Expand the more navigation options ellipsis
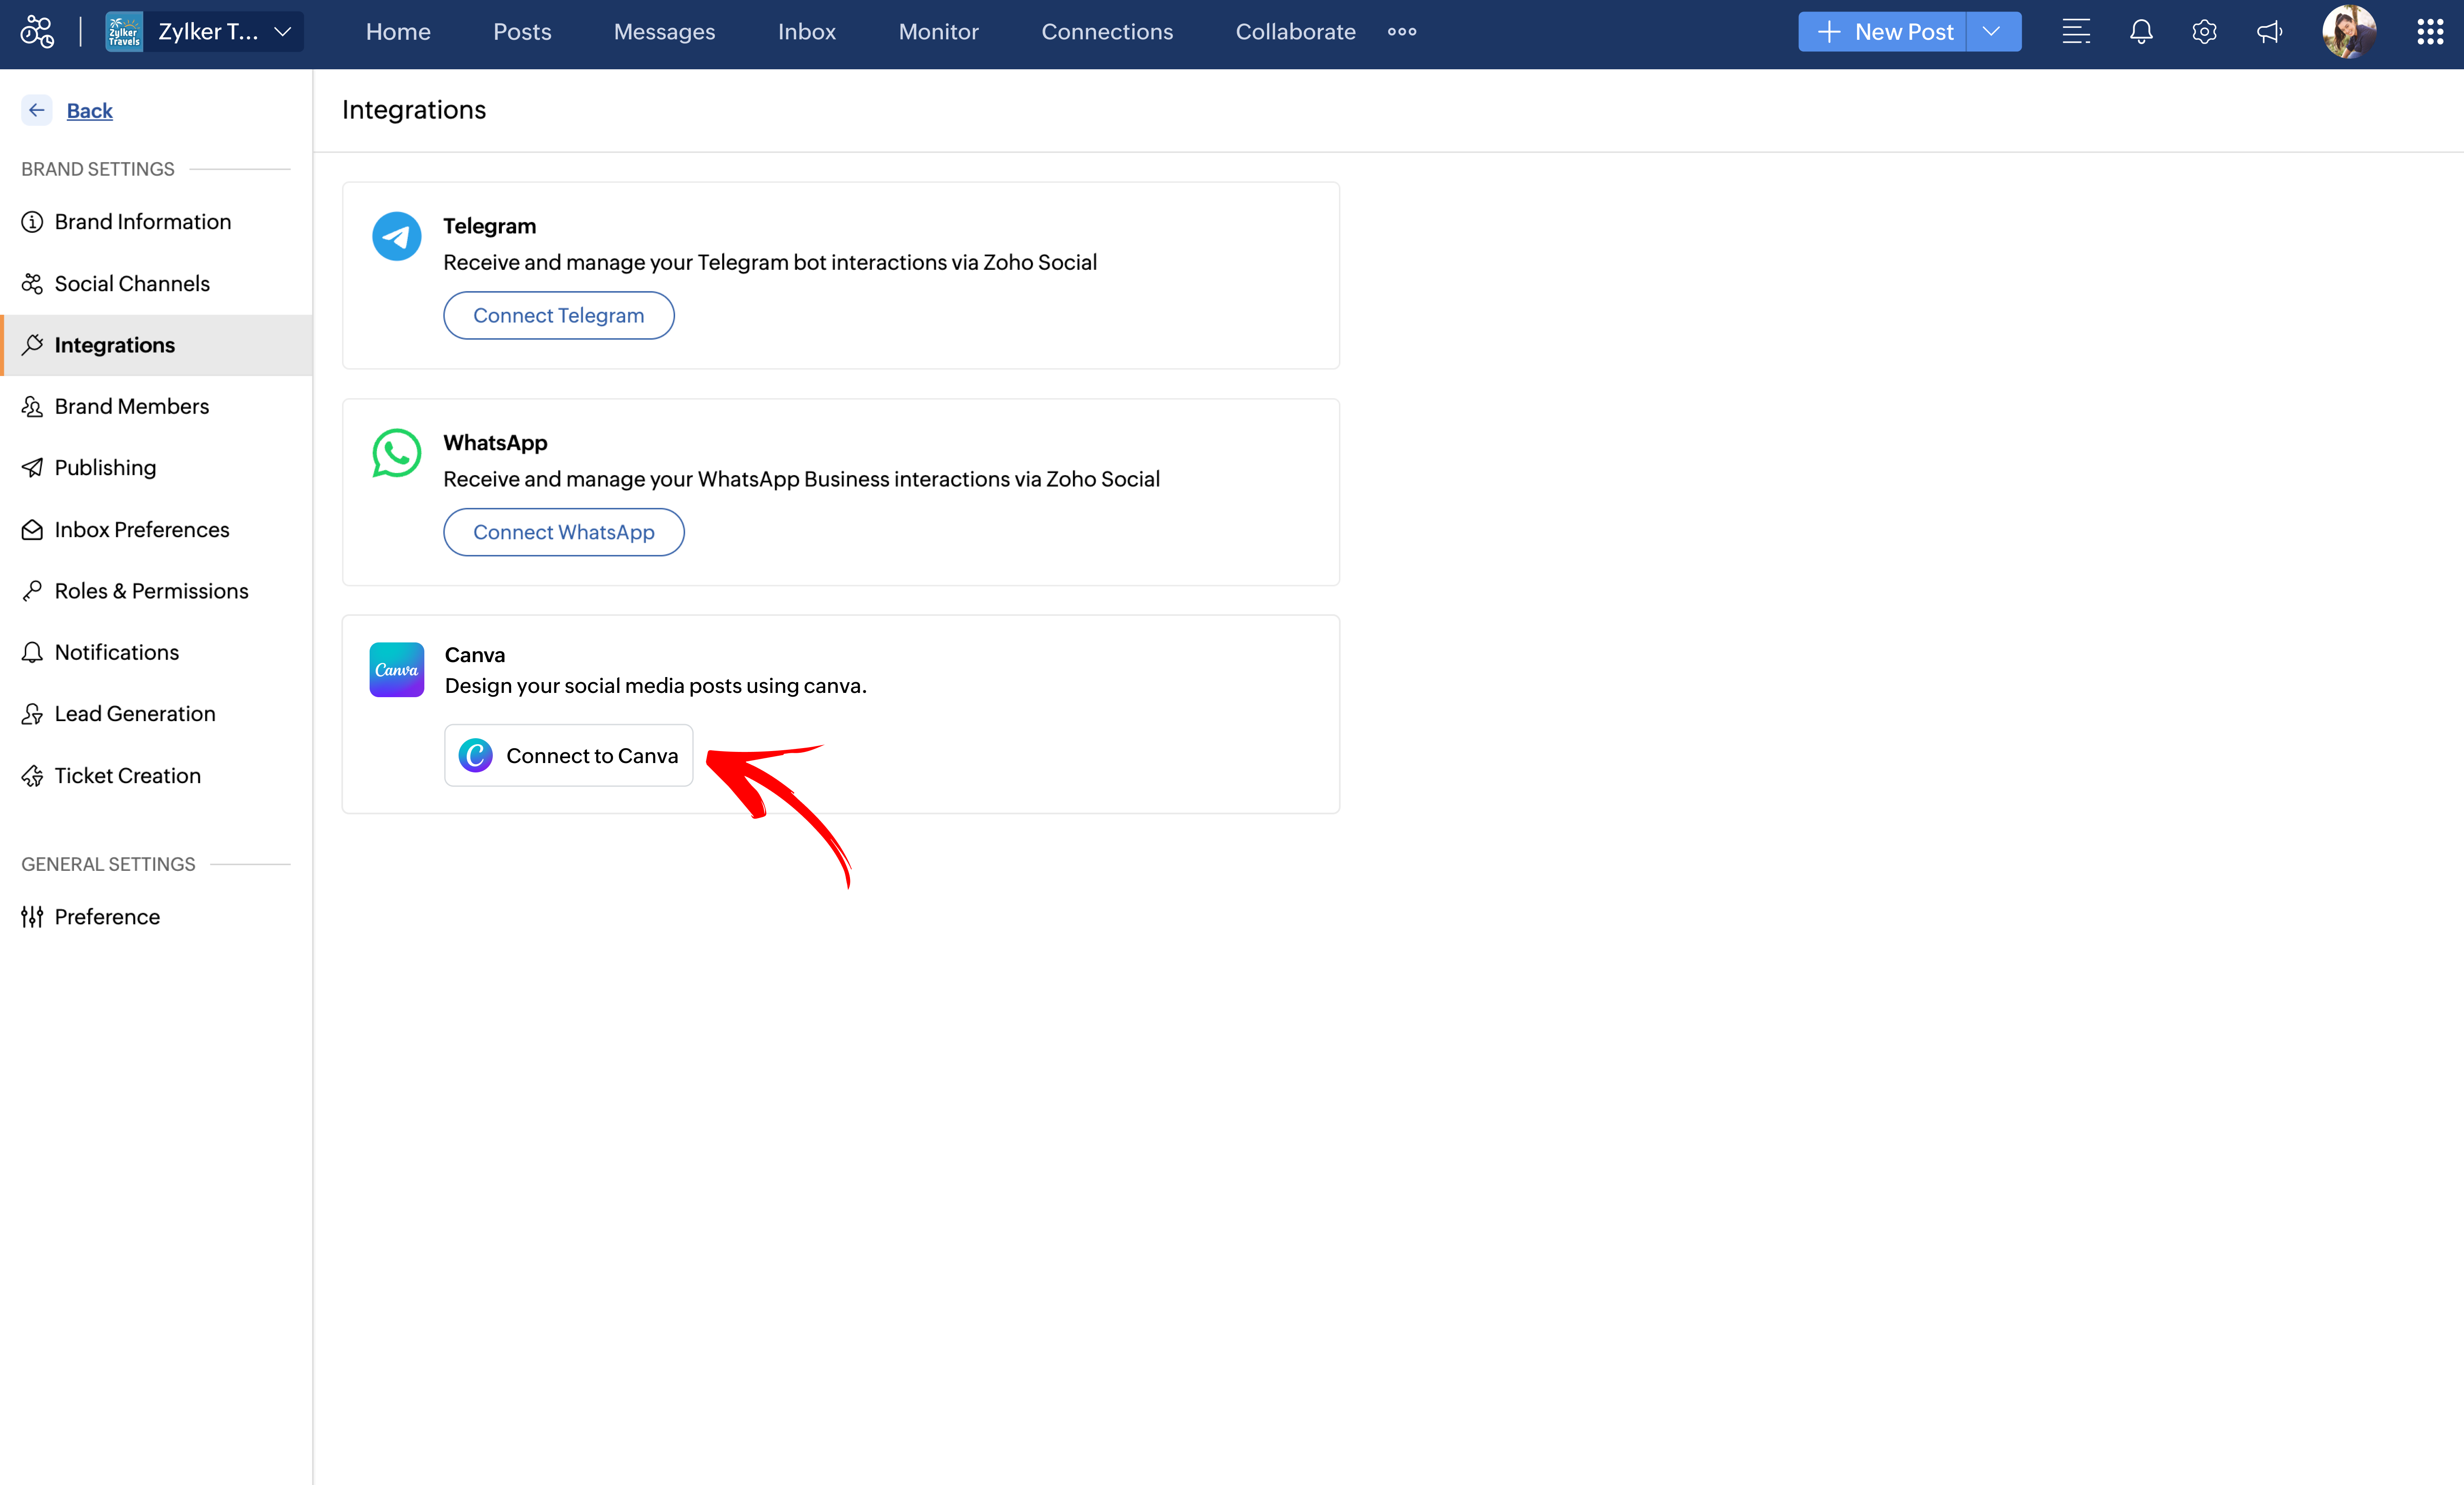 coord(1402,32)
